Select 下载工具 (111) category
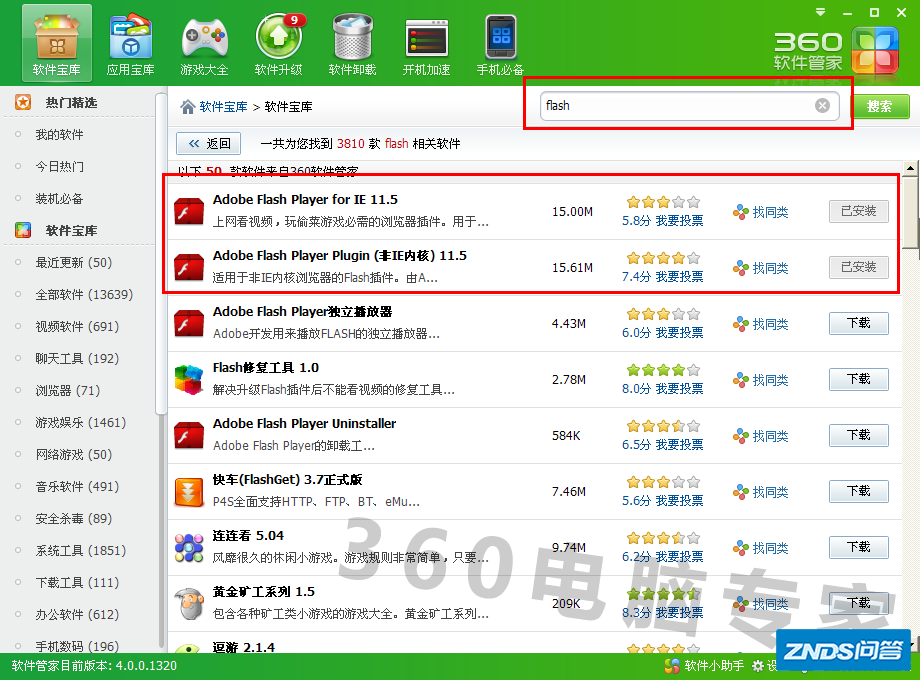The height and width of the screenshot is (680, 920). coord(77,583)
